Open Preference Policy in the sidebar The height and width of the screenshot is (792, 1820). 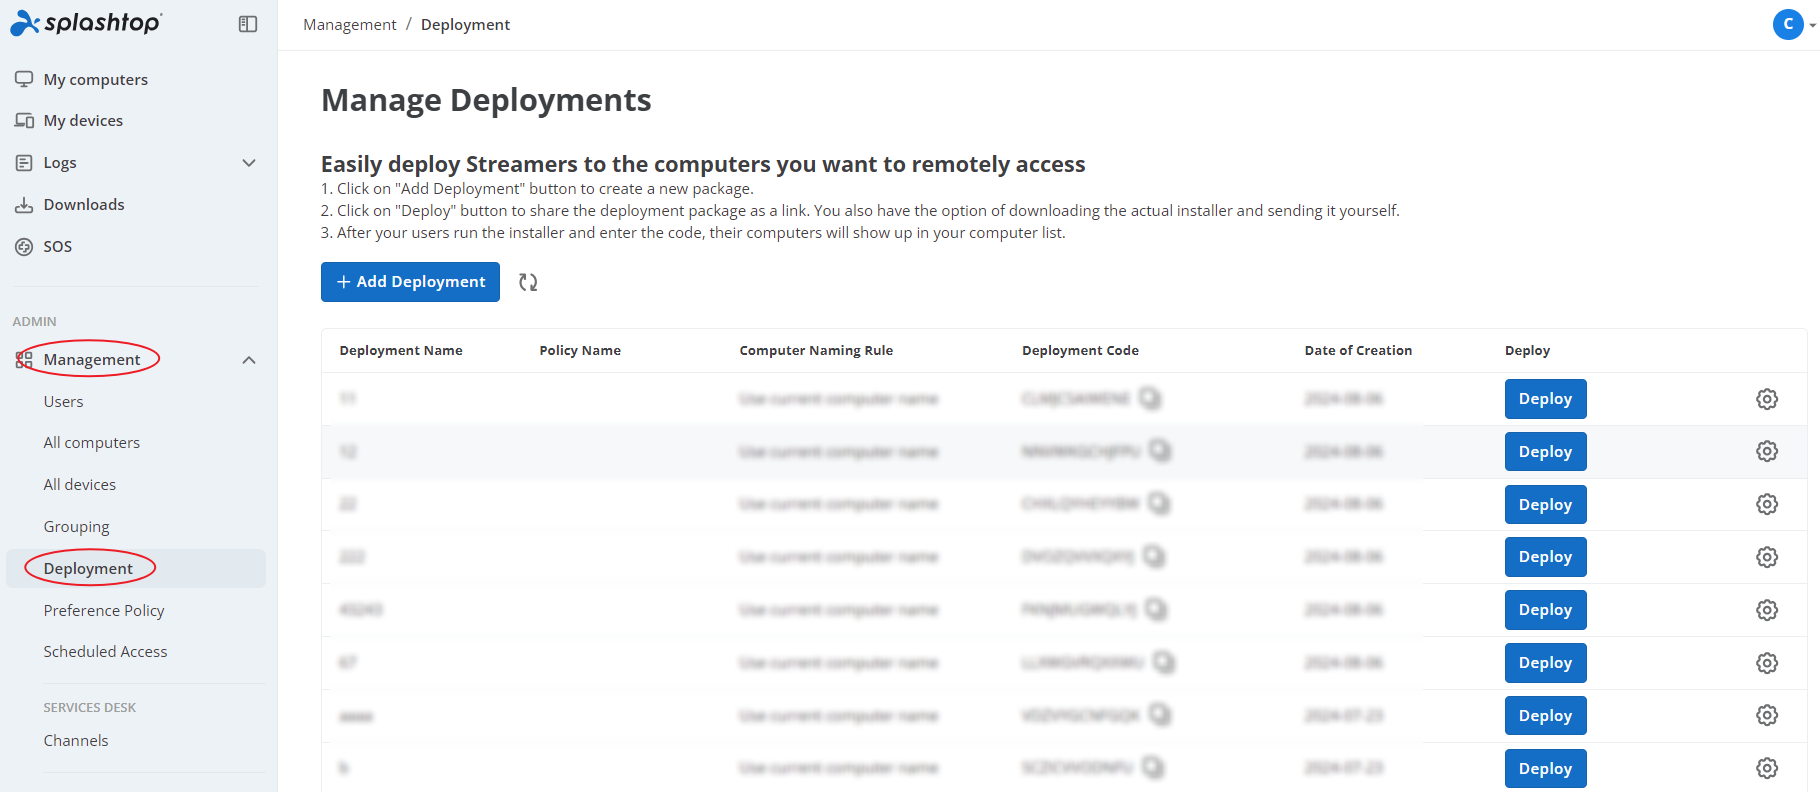104,610
